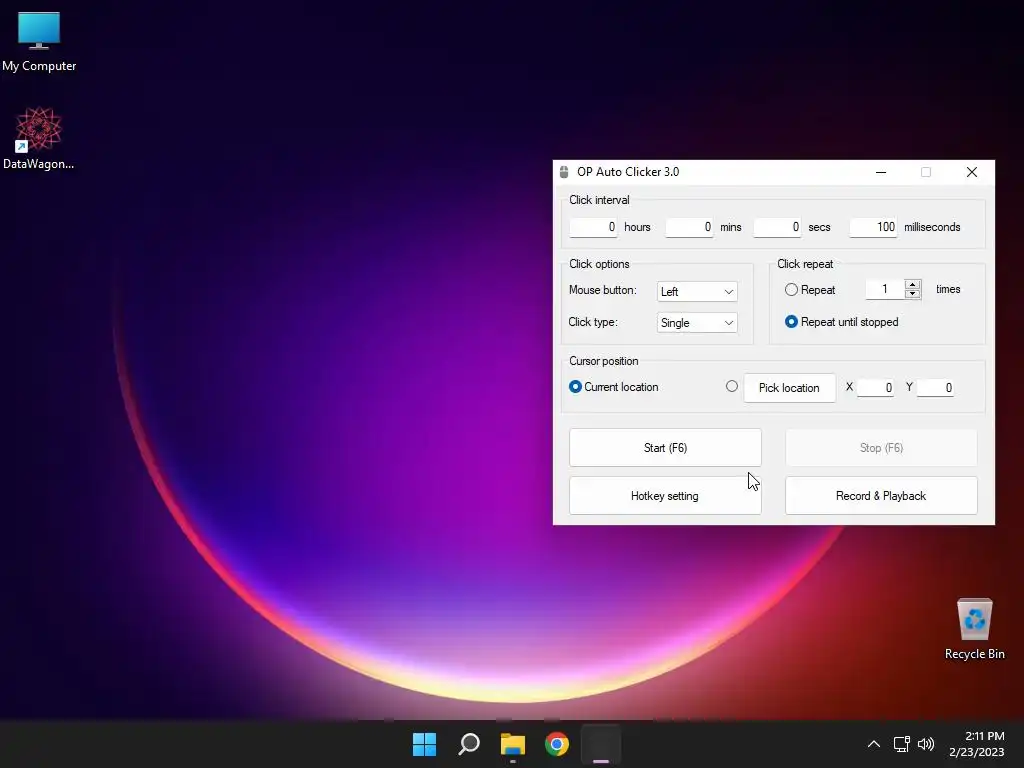Open the Windows Start menu

pyautogui.click(x=424, y=744)
